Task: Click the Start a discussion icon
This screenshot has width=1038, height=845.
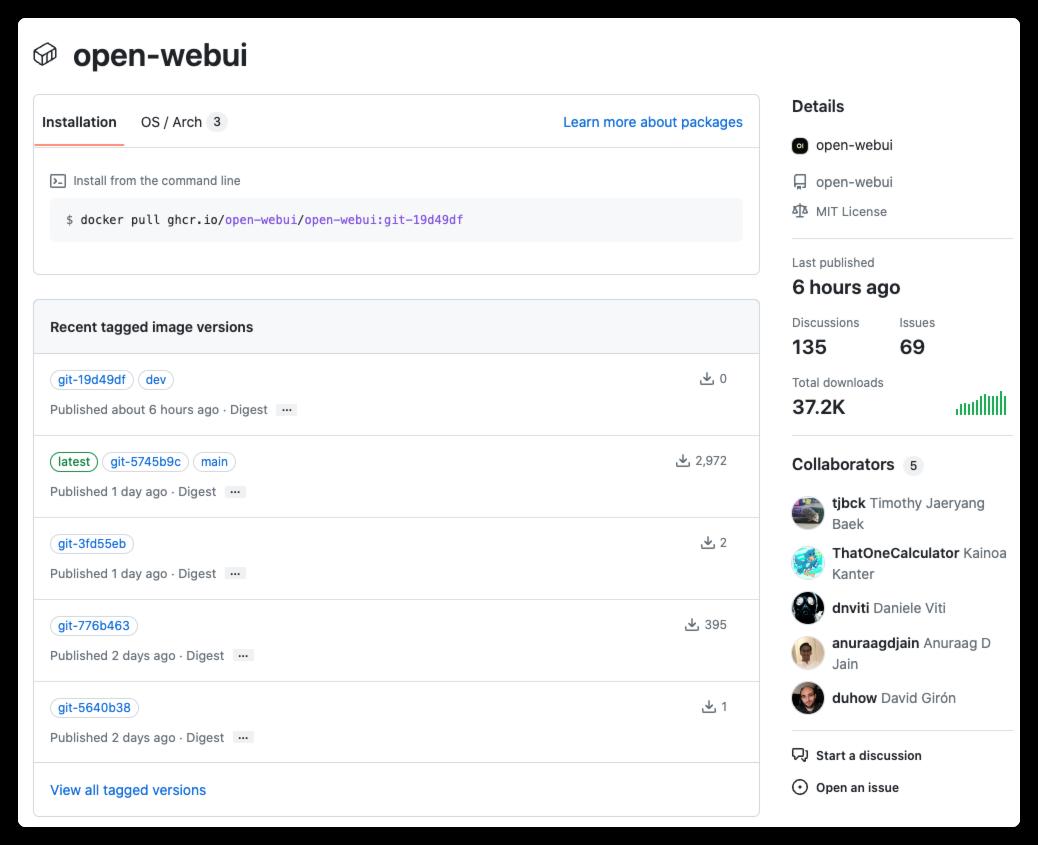Action: click(x=800, y=755)
